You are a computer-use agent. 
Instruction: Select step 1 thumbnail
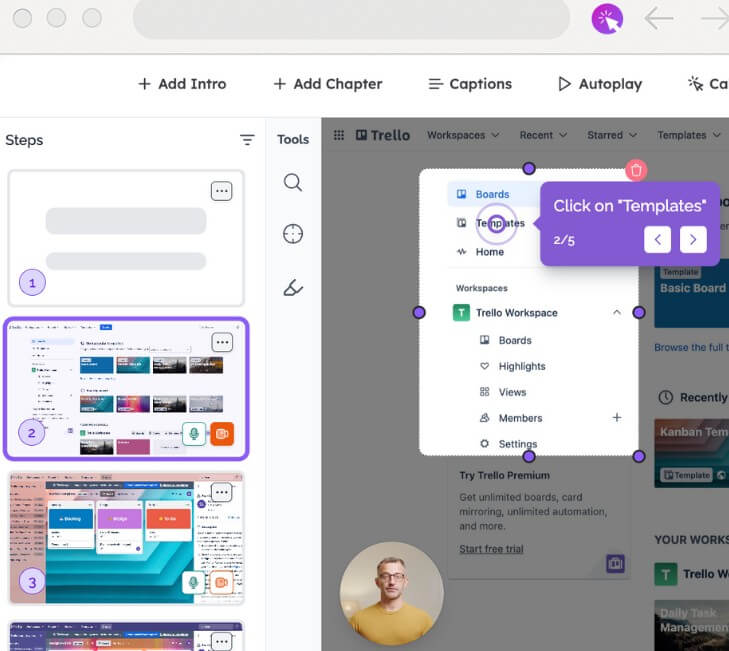(126, 238)
